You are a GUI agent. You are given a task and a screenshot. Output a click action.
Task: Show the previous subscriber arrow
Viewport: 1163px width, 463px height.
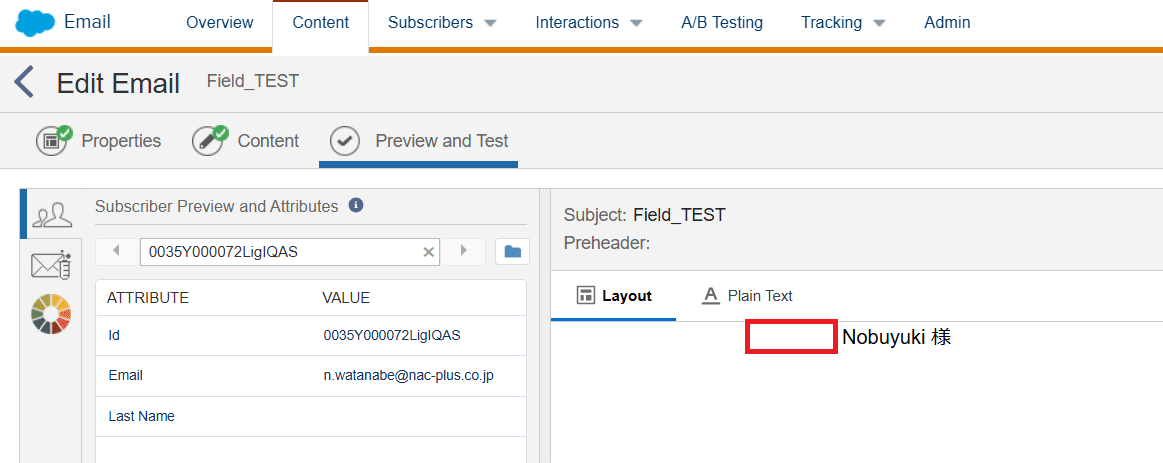(x=116, y=251)
